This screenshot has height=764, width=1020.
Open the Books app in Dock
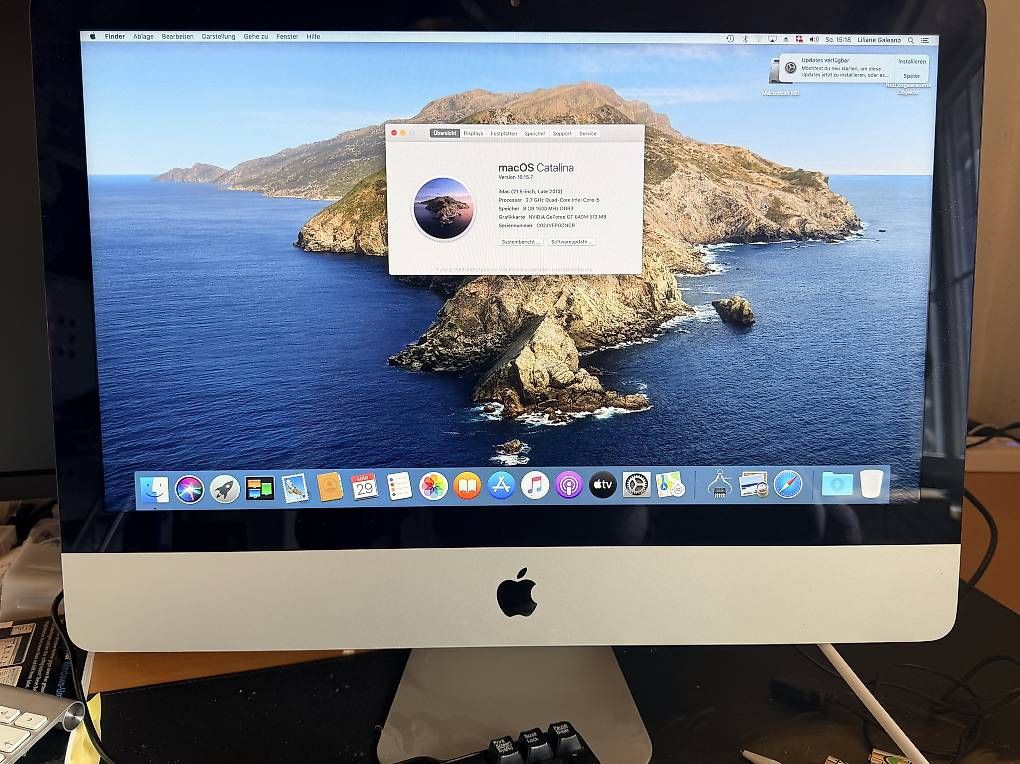467,485
